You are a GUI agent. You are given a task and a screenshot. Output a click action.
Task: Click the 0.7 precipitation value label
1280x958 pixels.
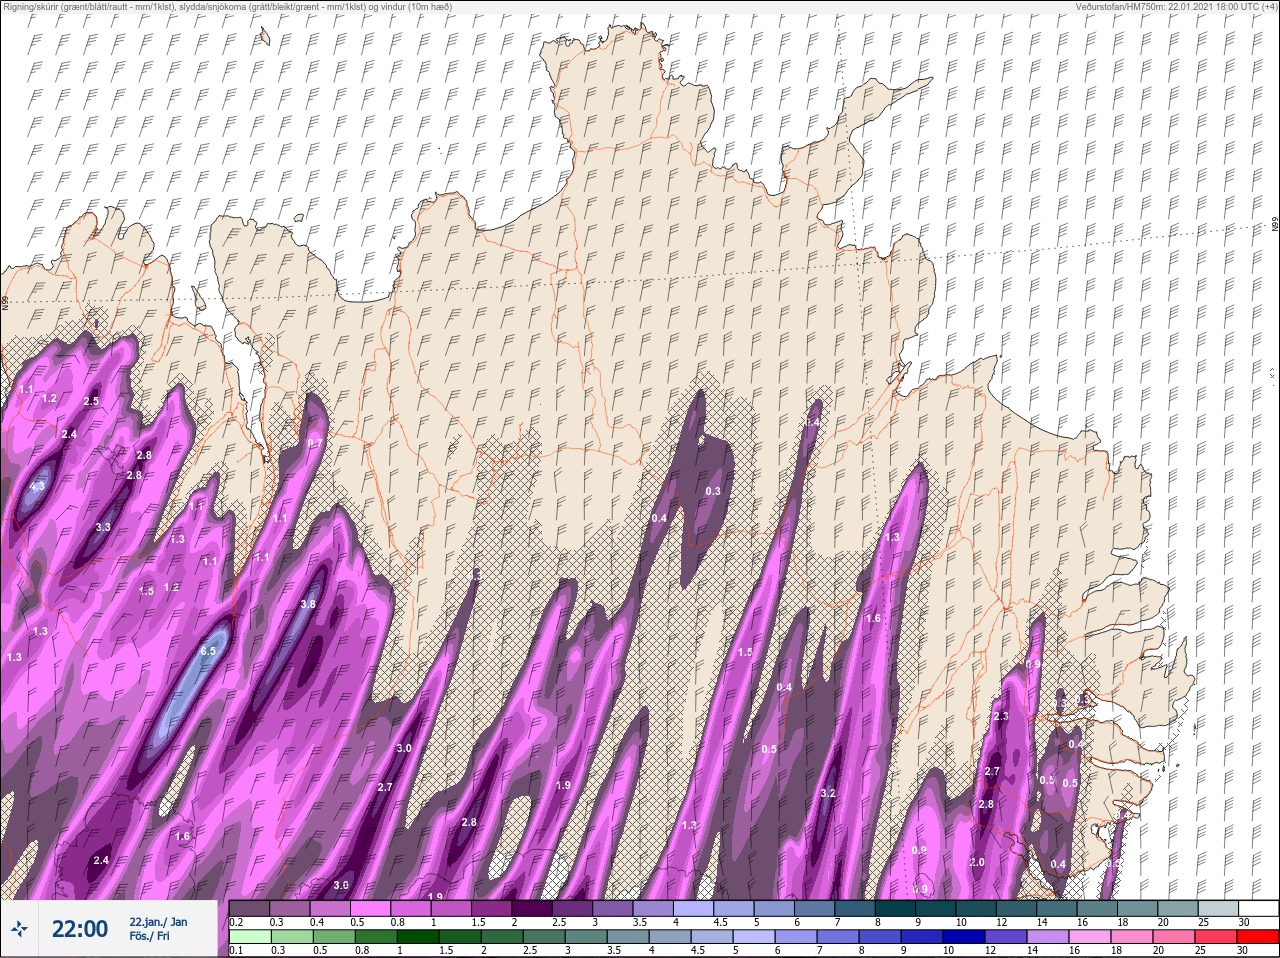coord(315,443)
